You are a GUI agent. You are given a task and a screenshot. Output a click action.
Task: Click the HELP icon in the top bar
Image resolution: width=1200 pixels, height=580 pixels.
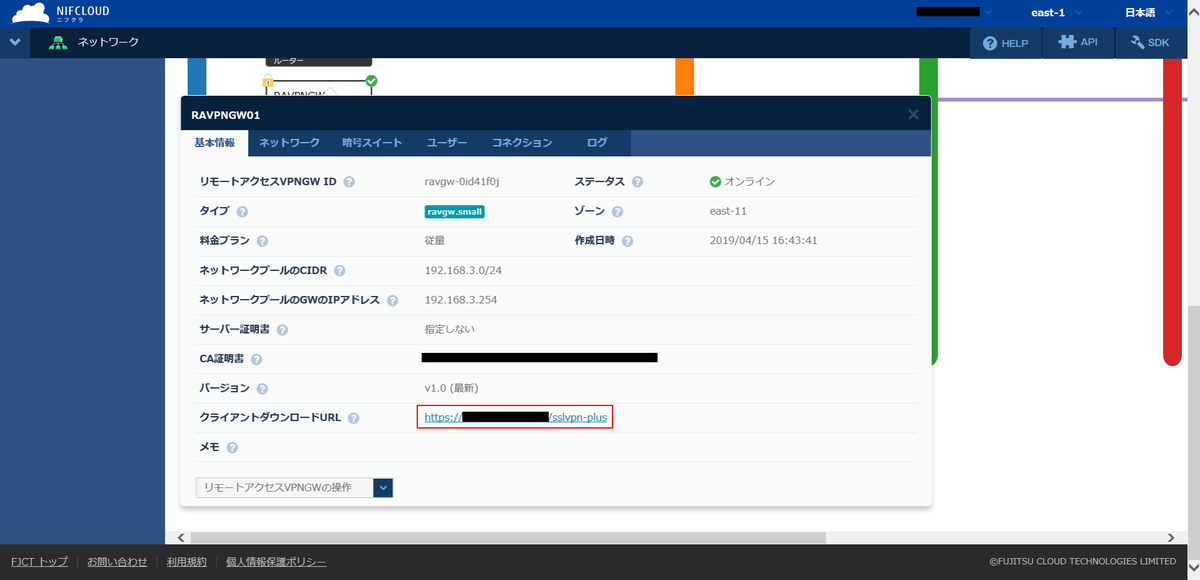coord(1004,43)
